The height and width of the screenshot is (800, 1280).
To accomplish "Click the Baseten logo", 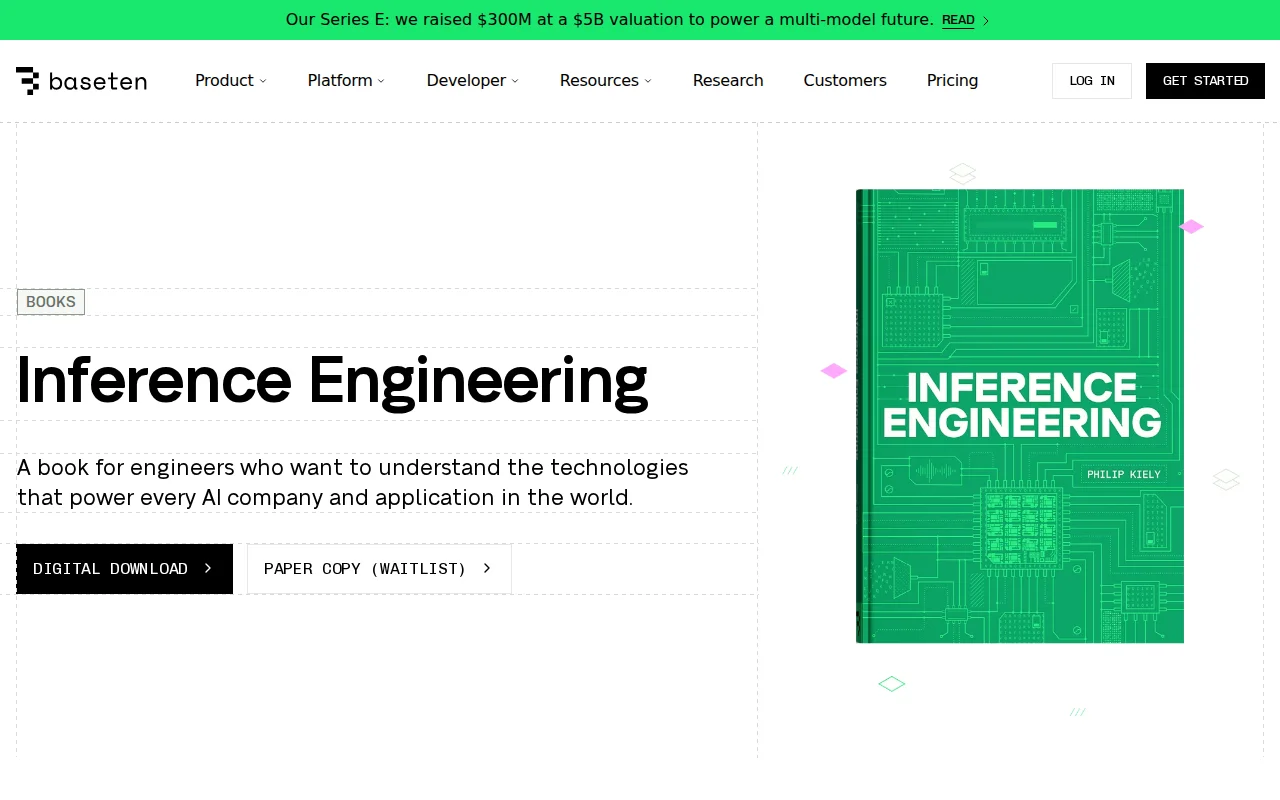I will [x=81, y=81].
